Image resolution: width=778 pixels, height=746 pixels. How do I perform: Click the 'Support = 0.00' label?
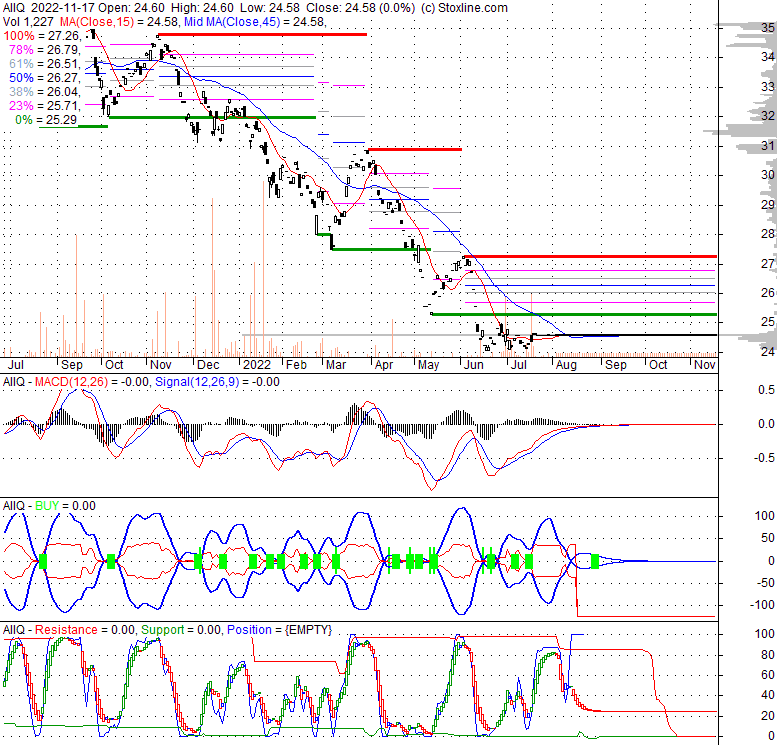coord(181,629)
